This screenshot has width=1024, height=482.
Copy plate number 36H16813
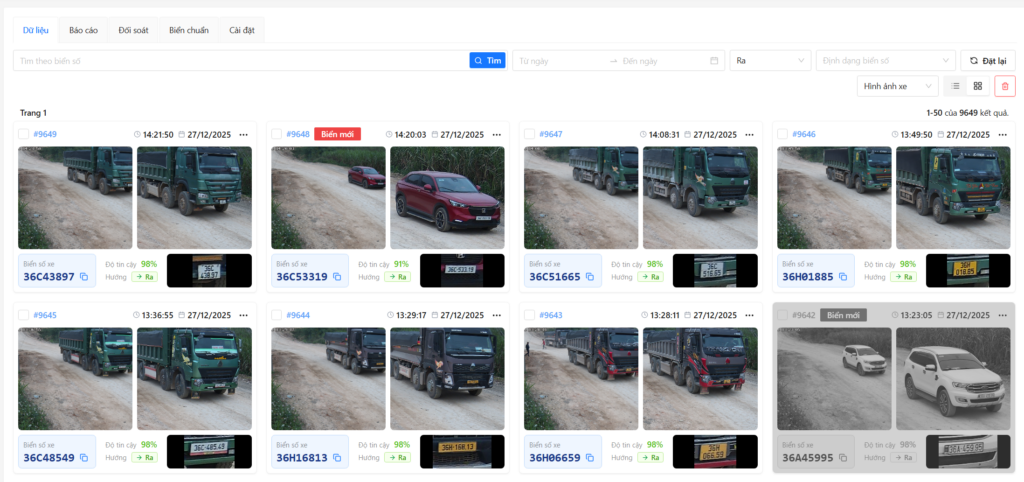337,458
